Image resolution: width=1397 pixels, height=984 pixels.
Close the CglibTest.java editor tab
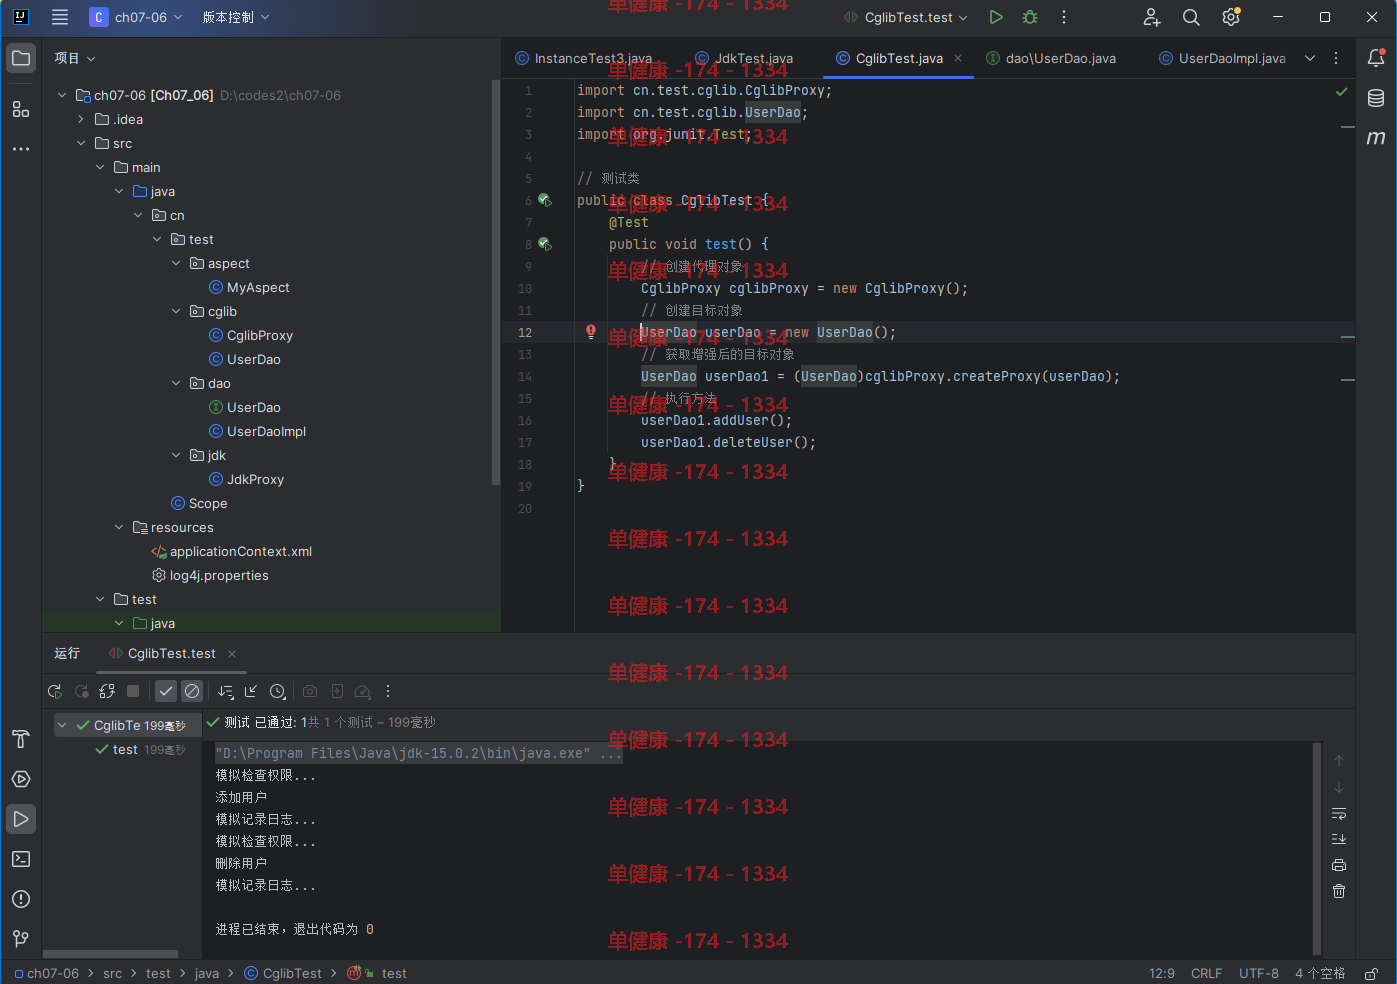[958, 58]
